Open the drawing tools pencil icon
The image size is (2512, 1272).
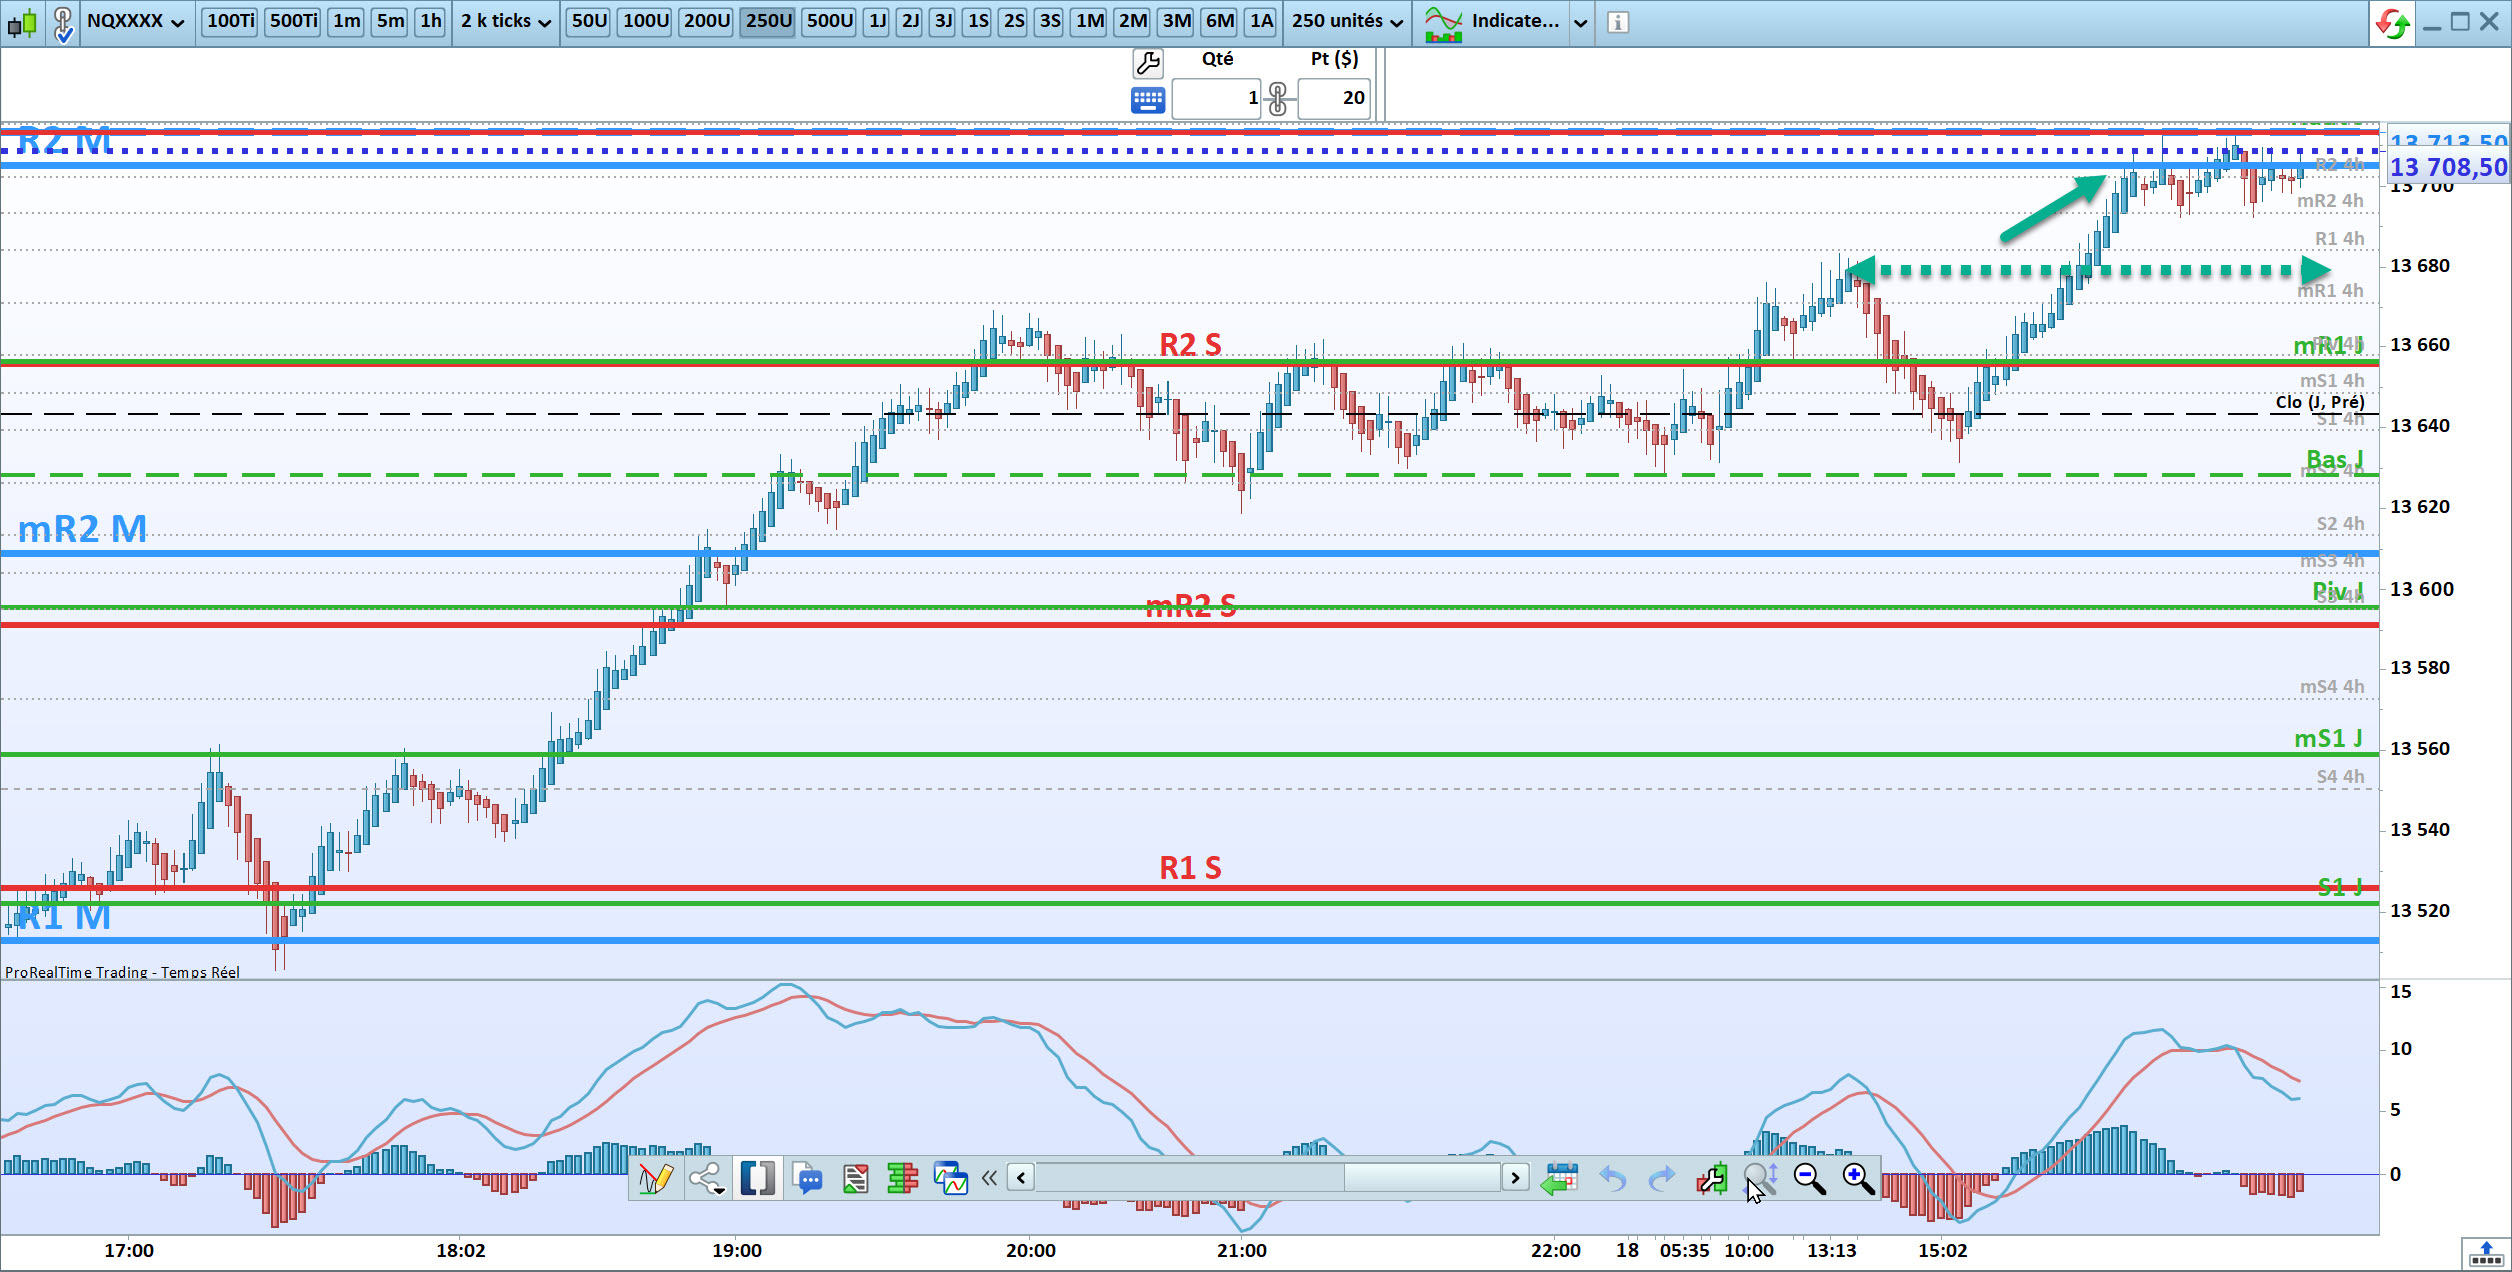pos(655,1178)
